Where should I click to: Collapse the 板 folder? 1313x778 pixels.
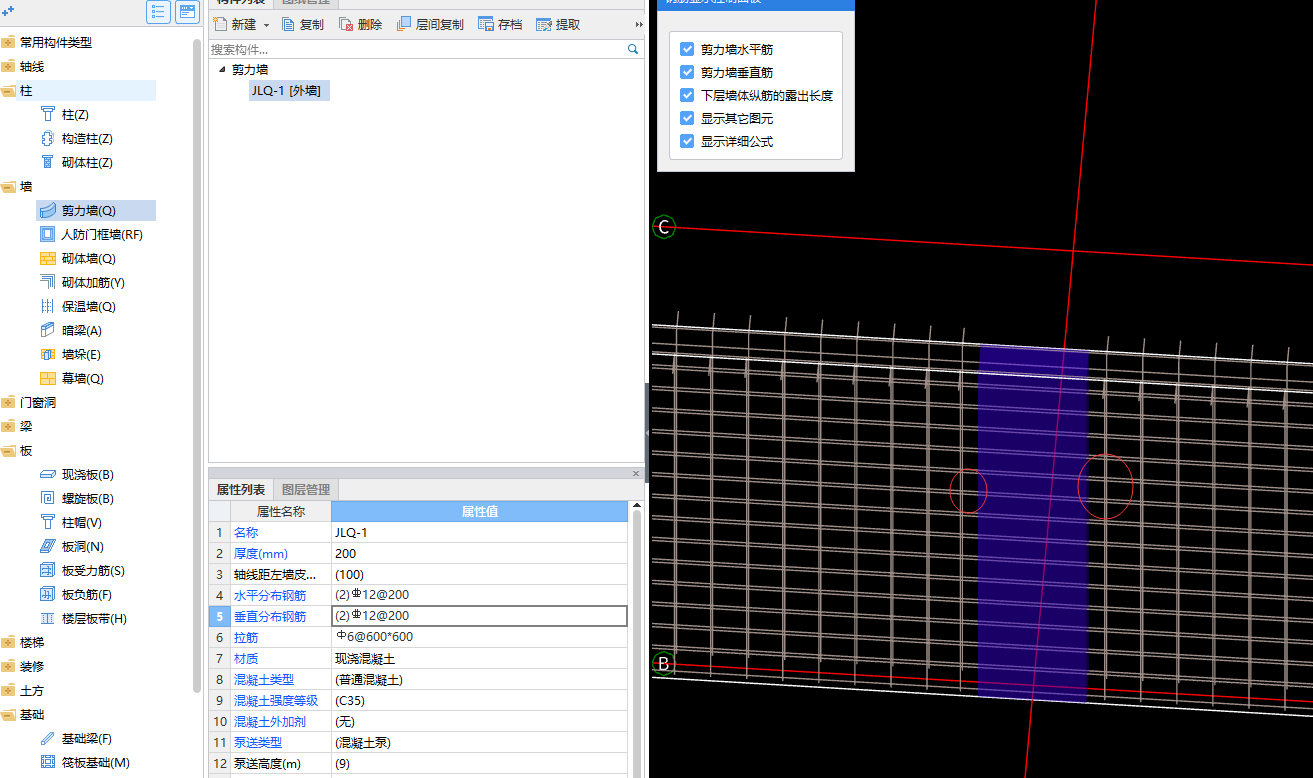click(9, 451)
